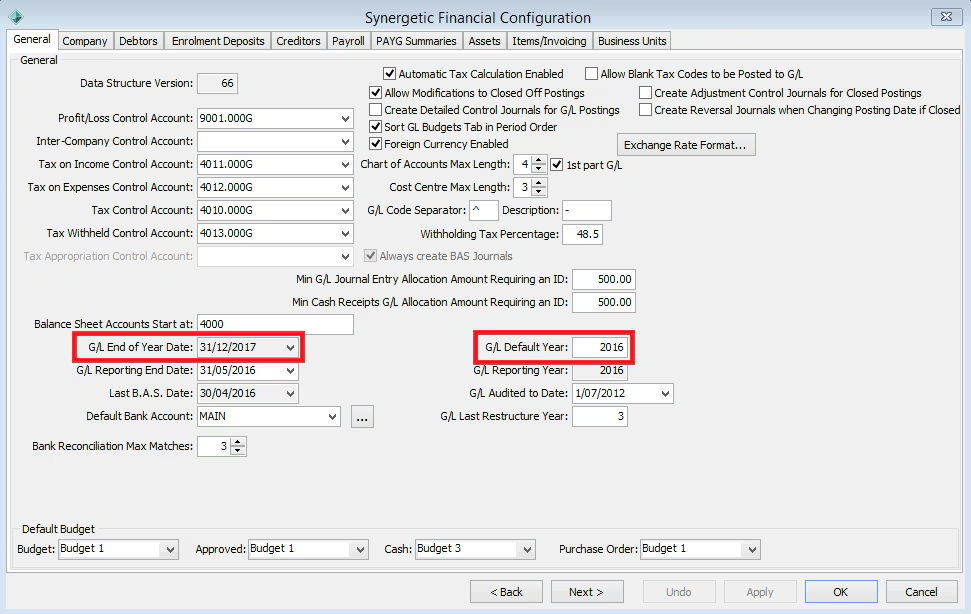Open the Creditors tab
This screenshot has width=971, height=614.
(x=298, y=41)
